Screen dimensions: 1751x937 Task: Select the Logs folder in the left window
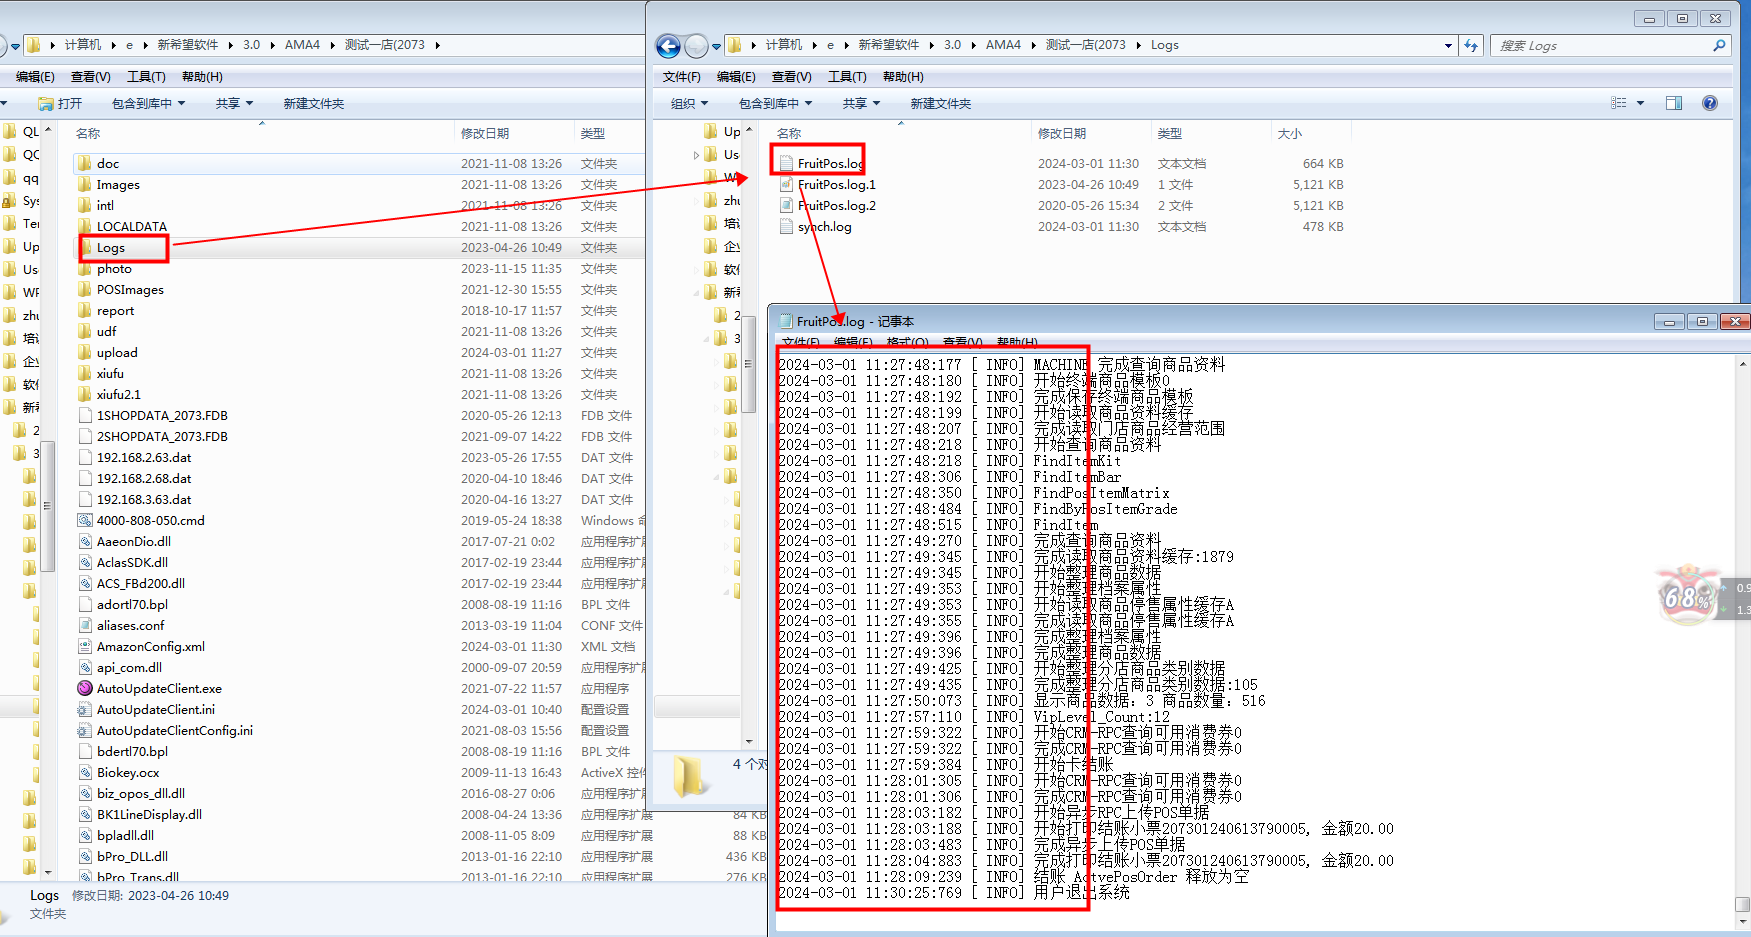(111, 247)
